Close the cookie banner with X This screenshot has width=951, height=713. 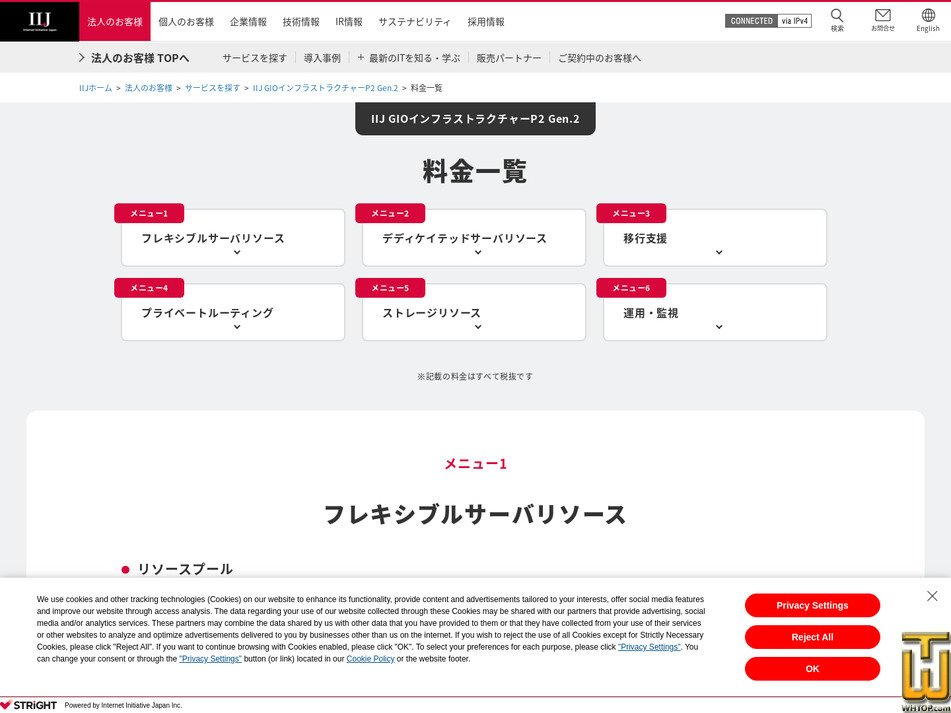[932, 596]
